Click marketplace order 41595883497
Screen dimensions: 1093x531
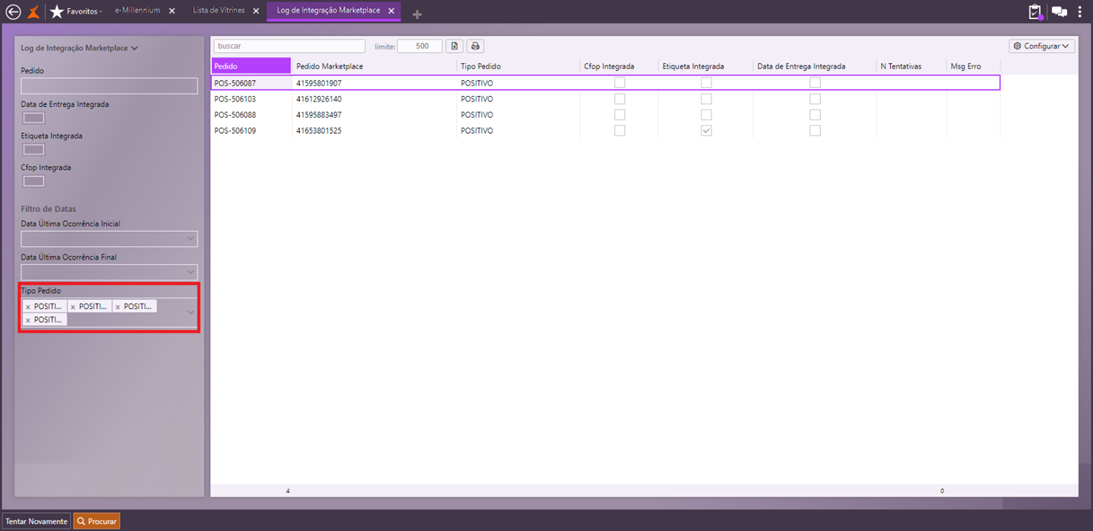[319, 115]
